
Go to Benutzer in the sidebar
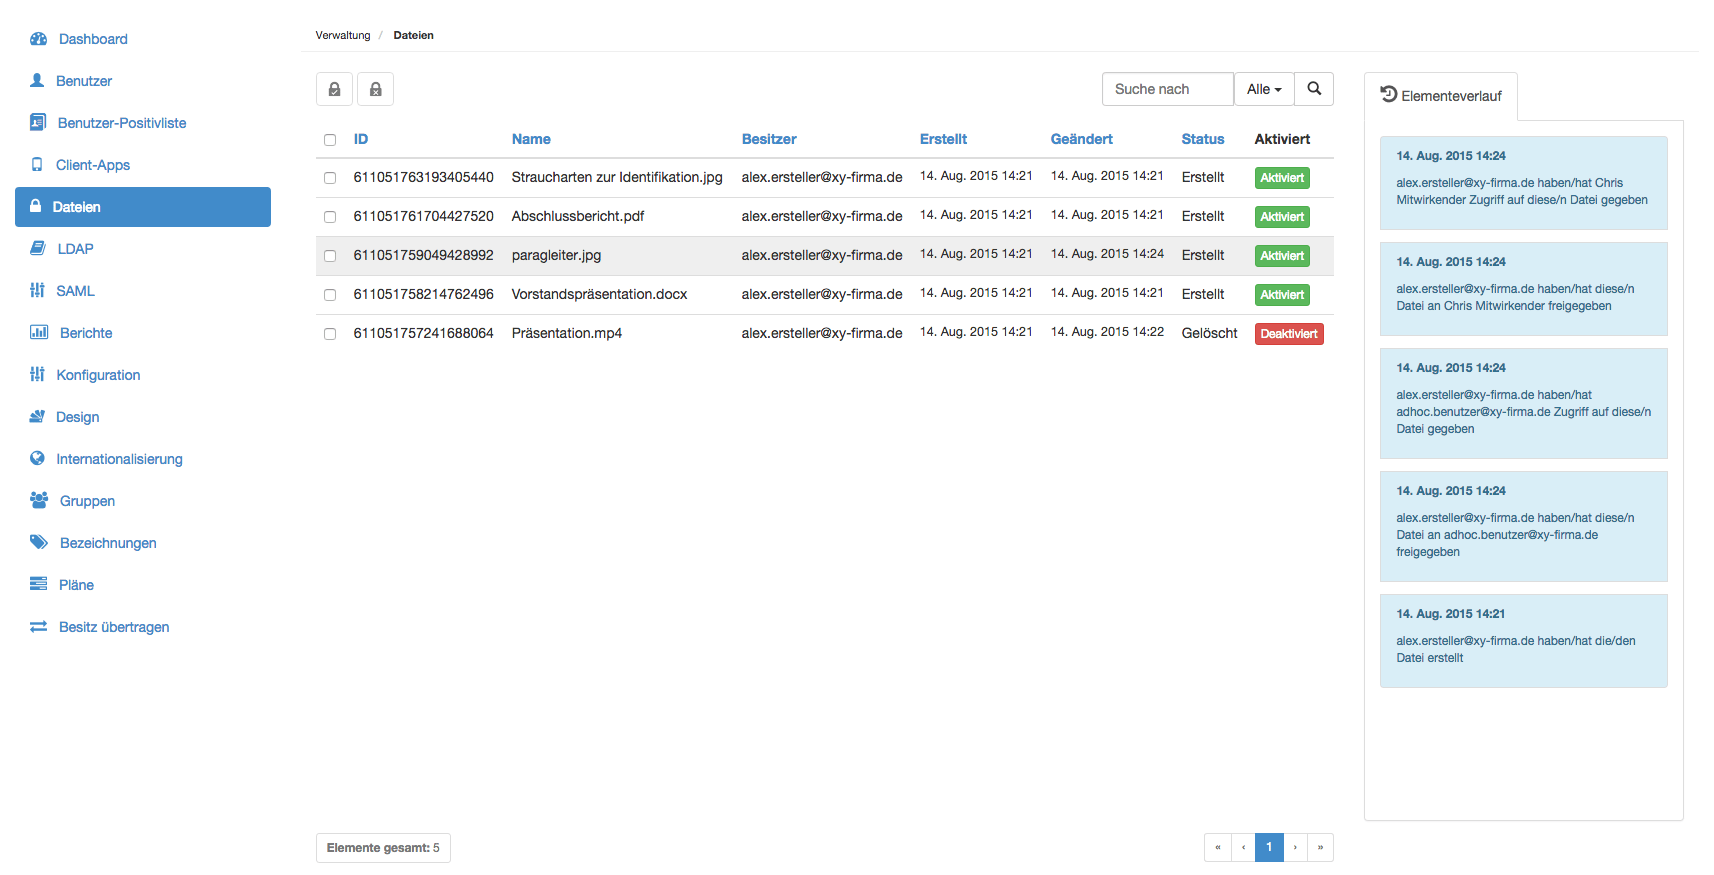pos(84,81)
